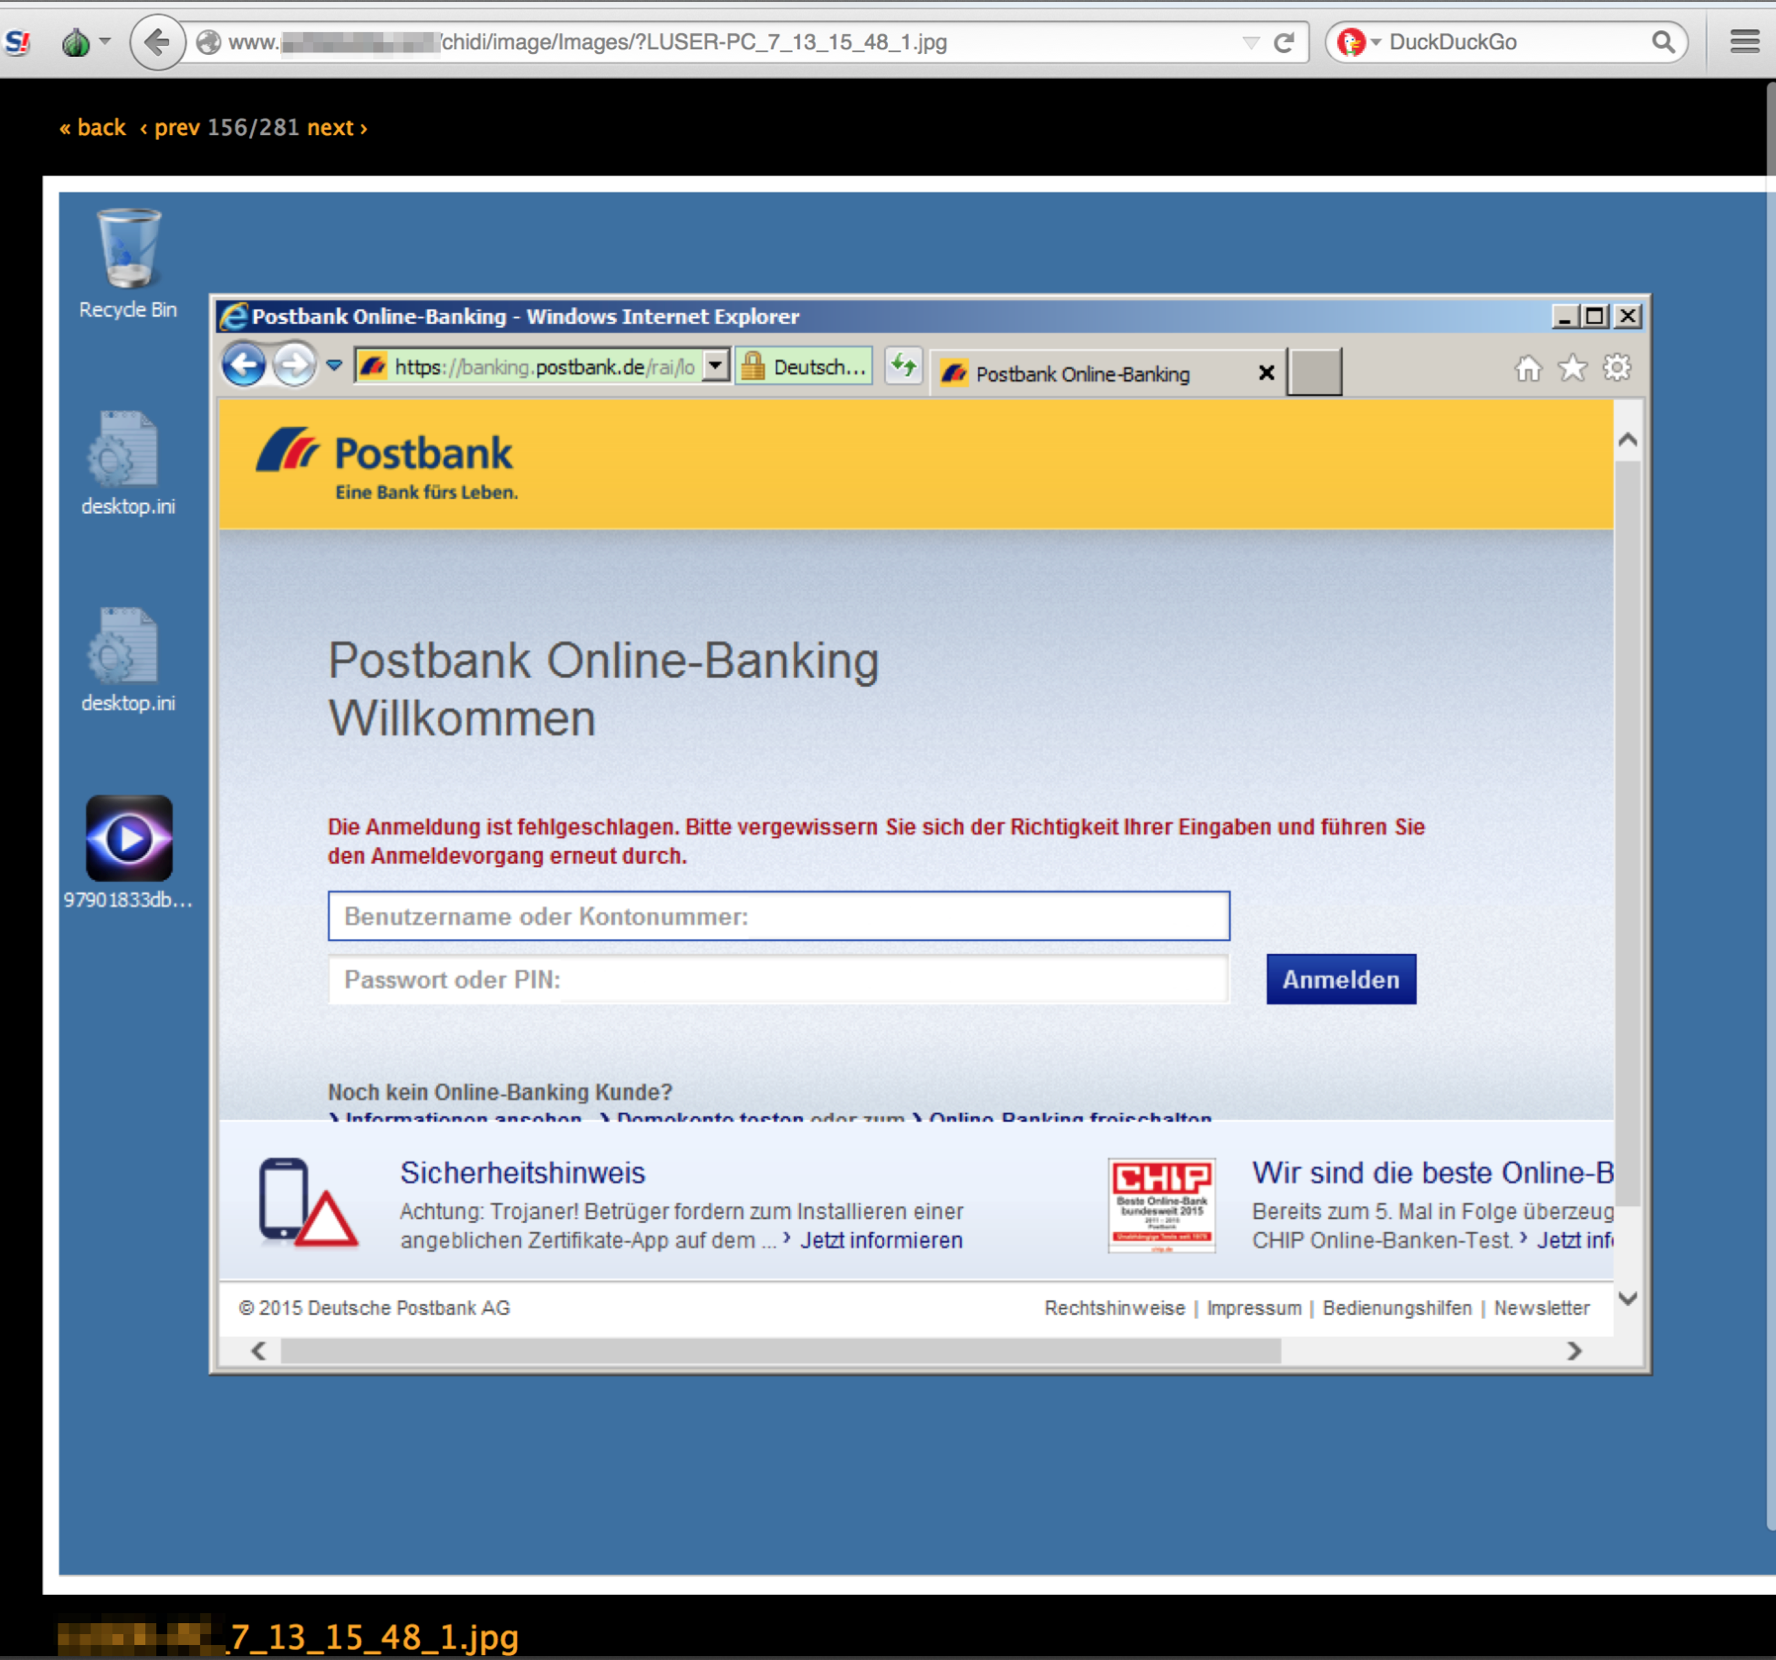Screen dimensions: 1776x1660
Task: Maximize the Internet Explorer window
Action: click(1595, 316)
